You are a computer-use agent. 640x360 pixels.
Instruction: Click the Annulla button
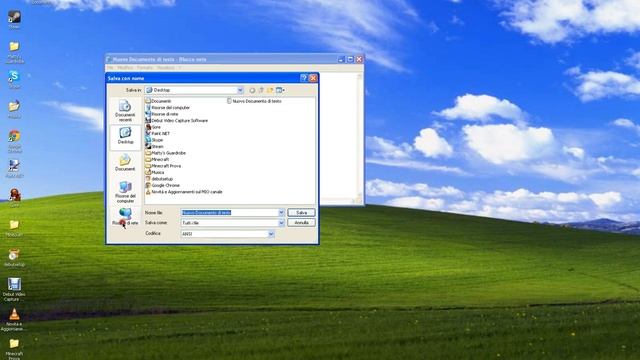(301, 223)
